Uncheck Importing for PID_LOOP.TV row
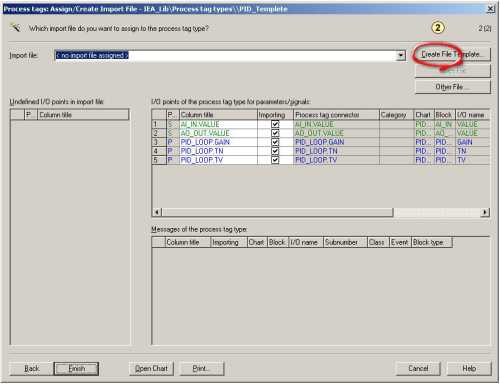The width and height of the screenshot is (500, 384). coord(275,160)
